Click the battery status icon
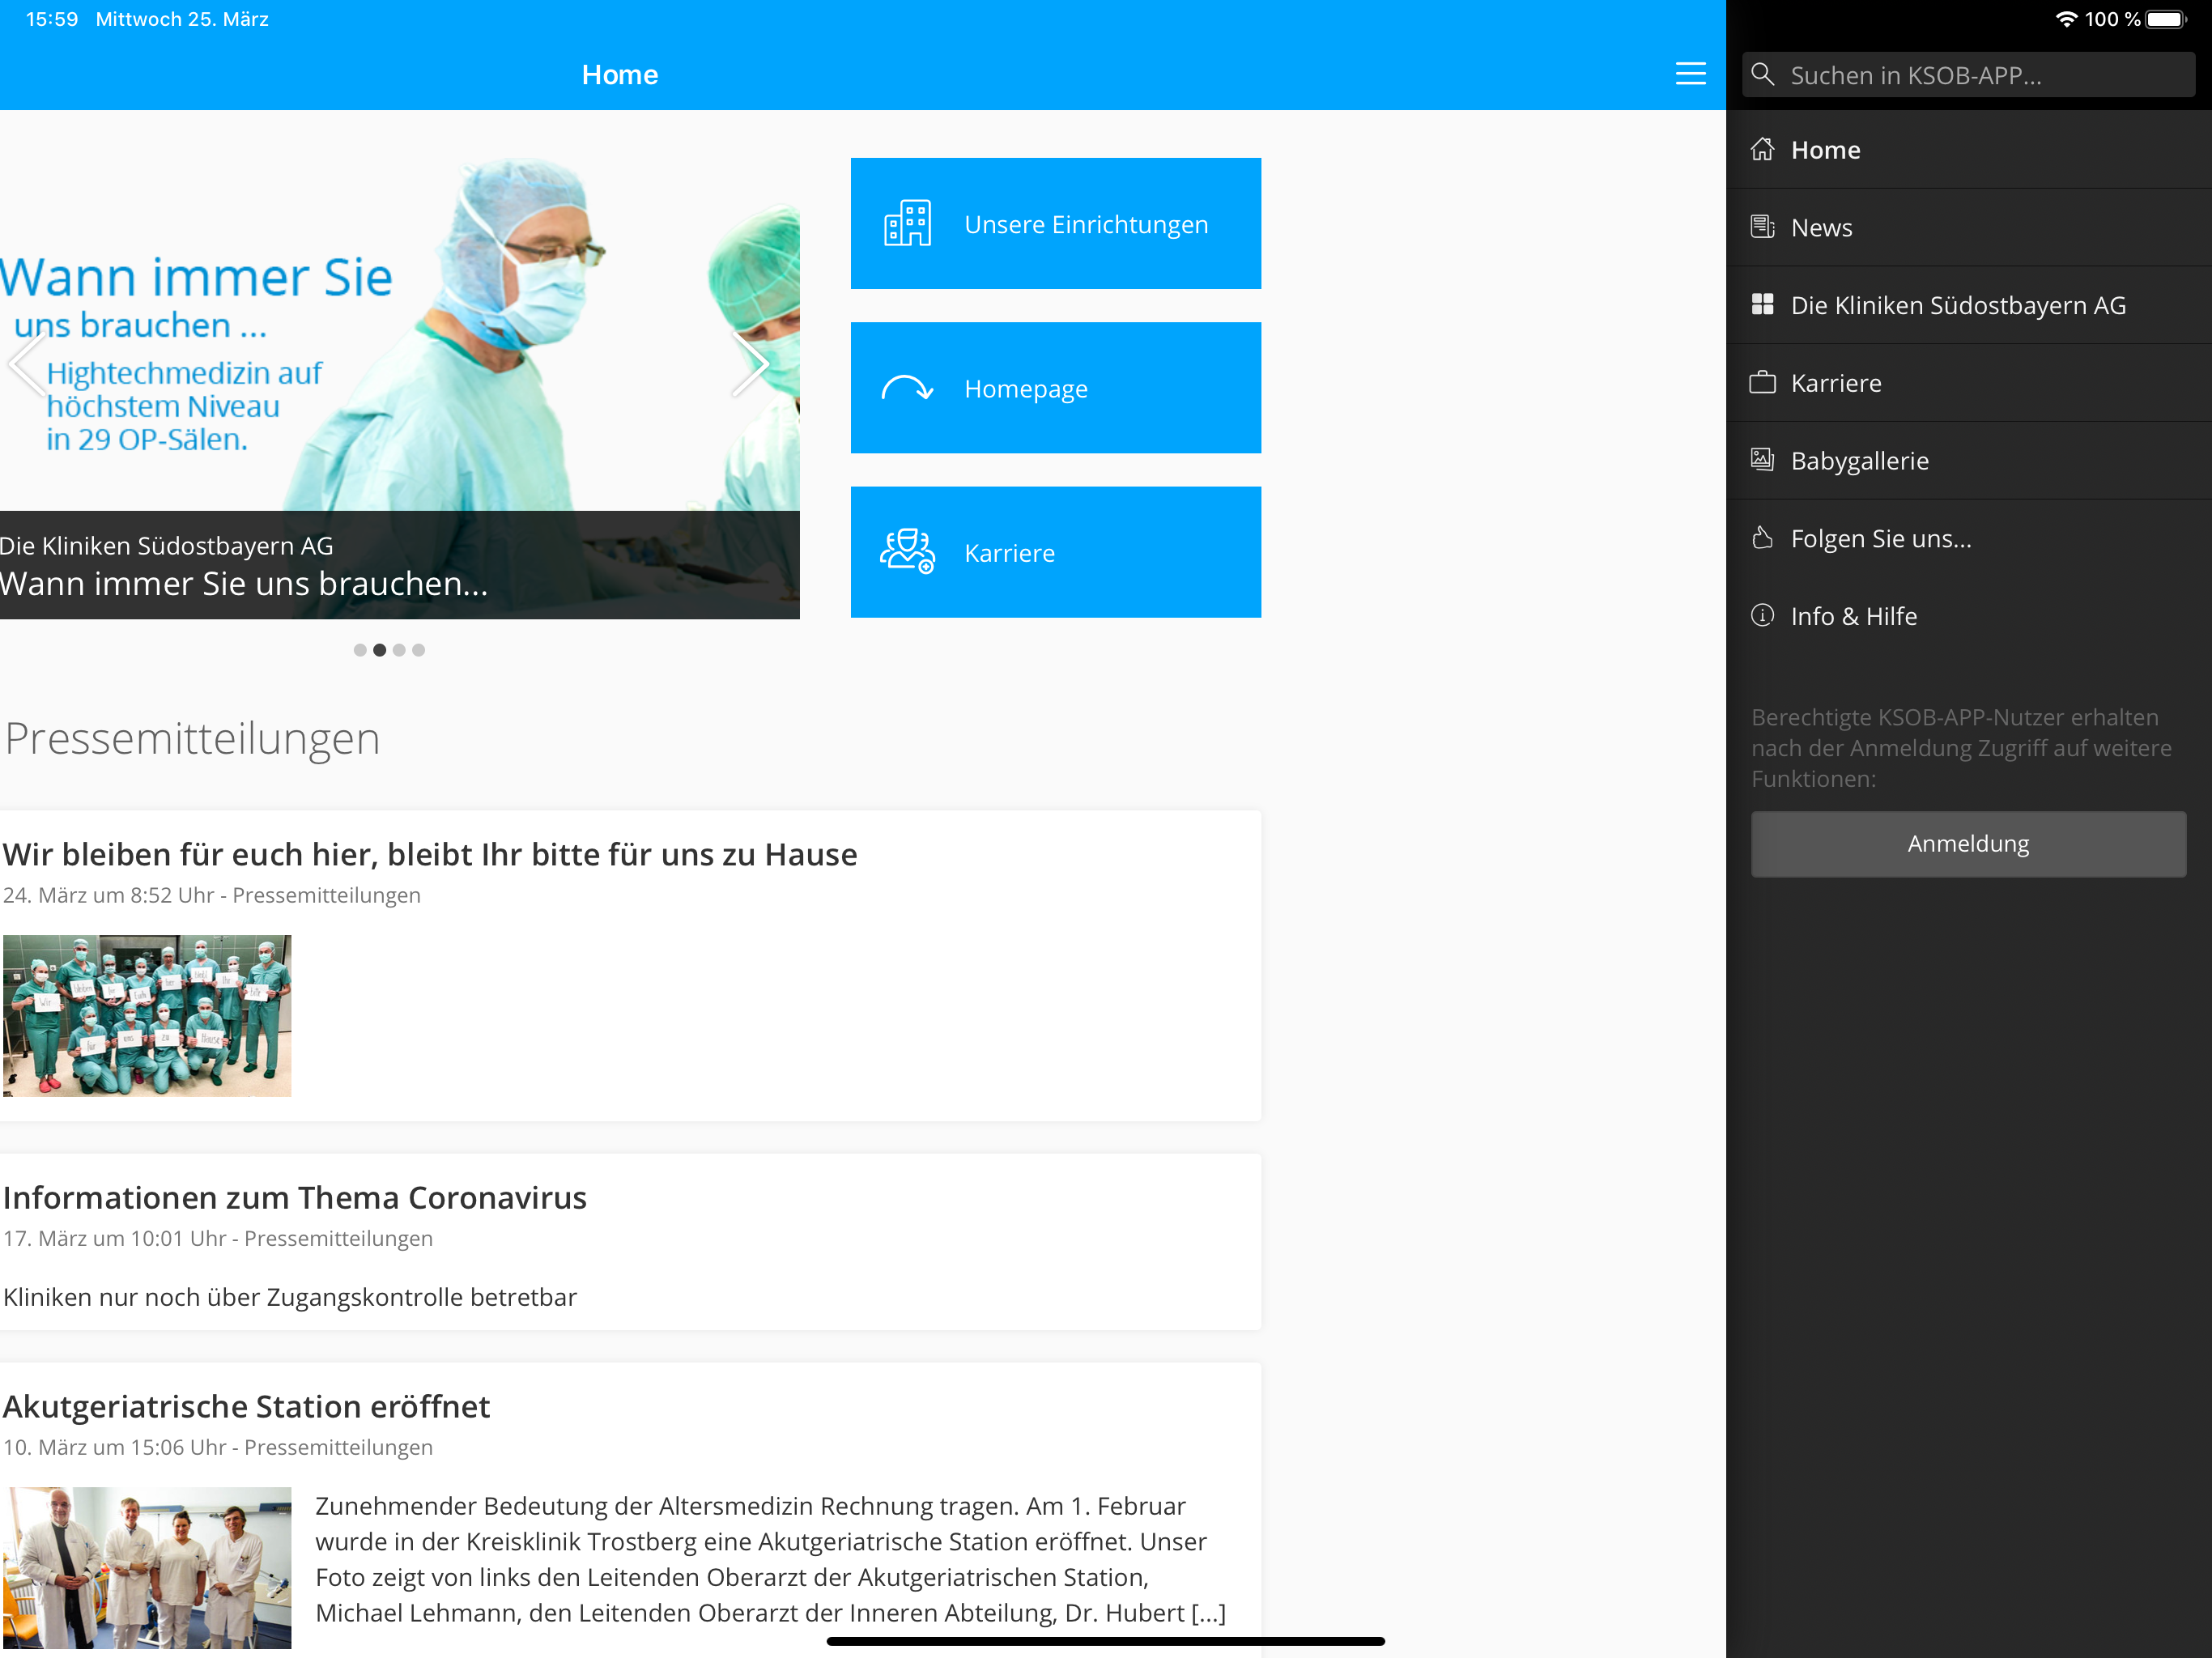The width and height of the screenshot is (2212, 1658). tap(2166, 19)
